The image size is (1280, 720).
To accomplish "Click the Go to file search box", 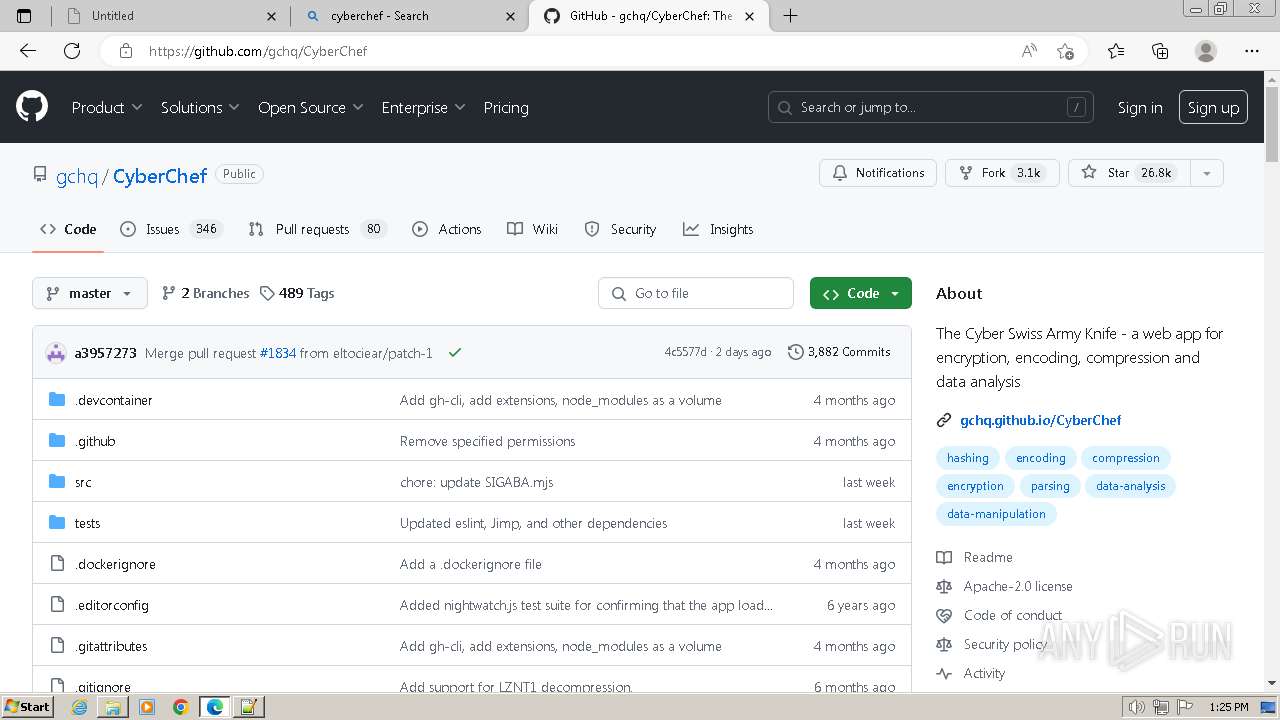I will [x=696, y=293].
